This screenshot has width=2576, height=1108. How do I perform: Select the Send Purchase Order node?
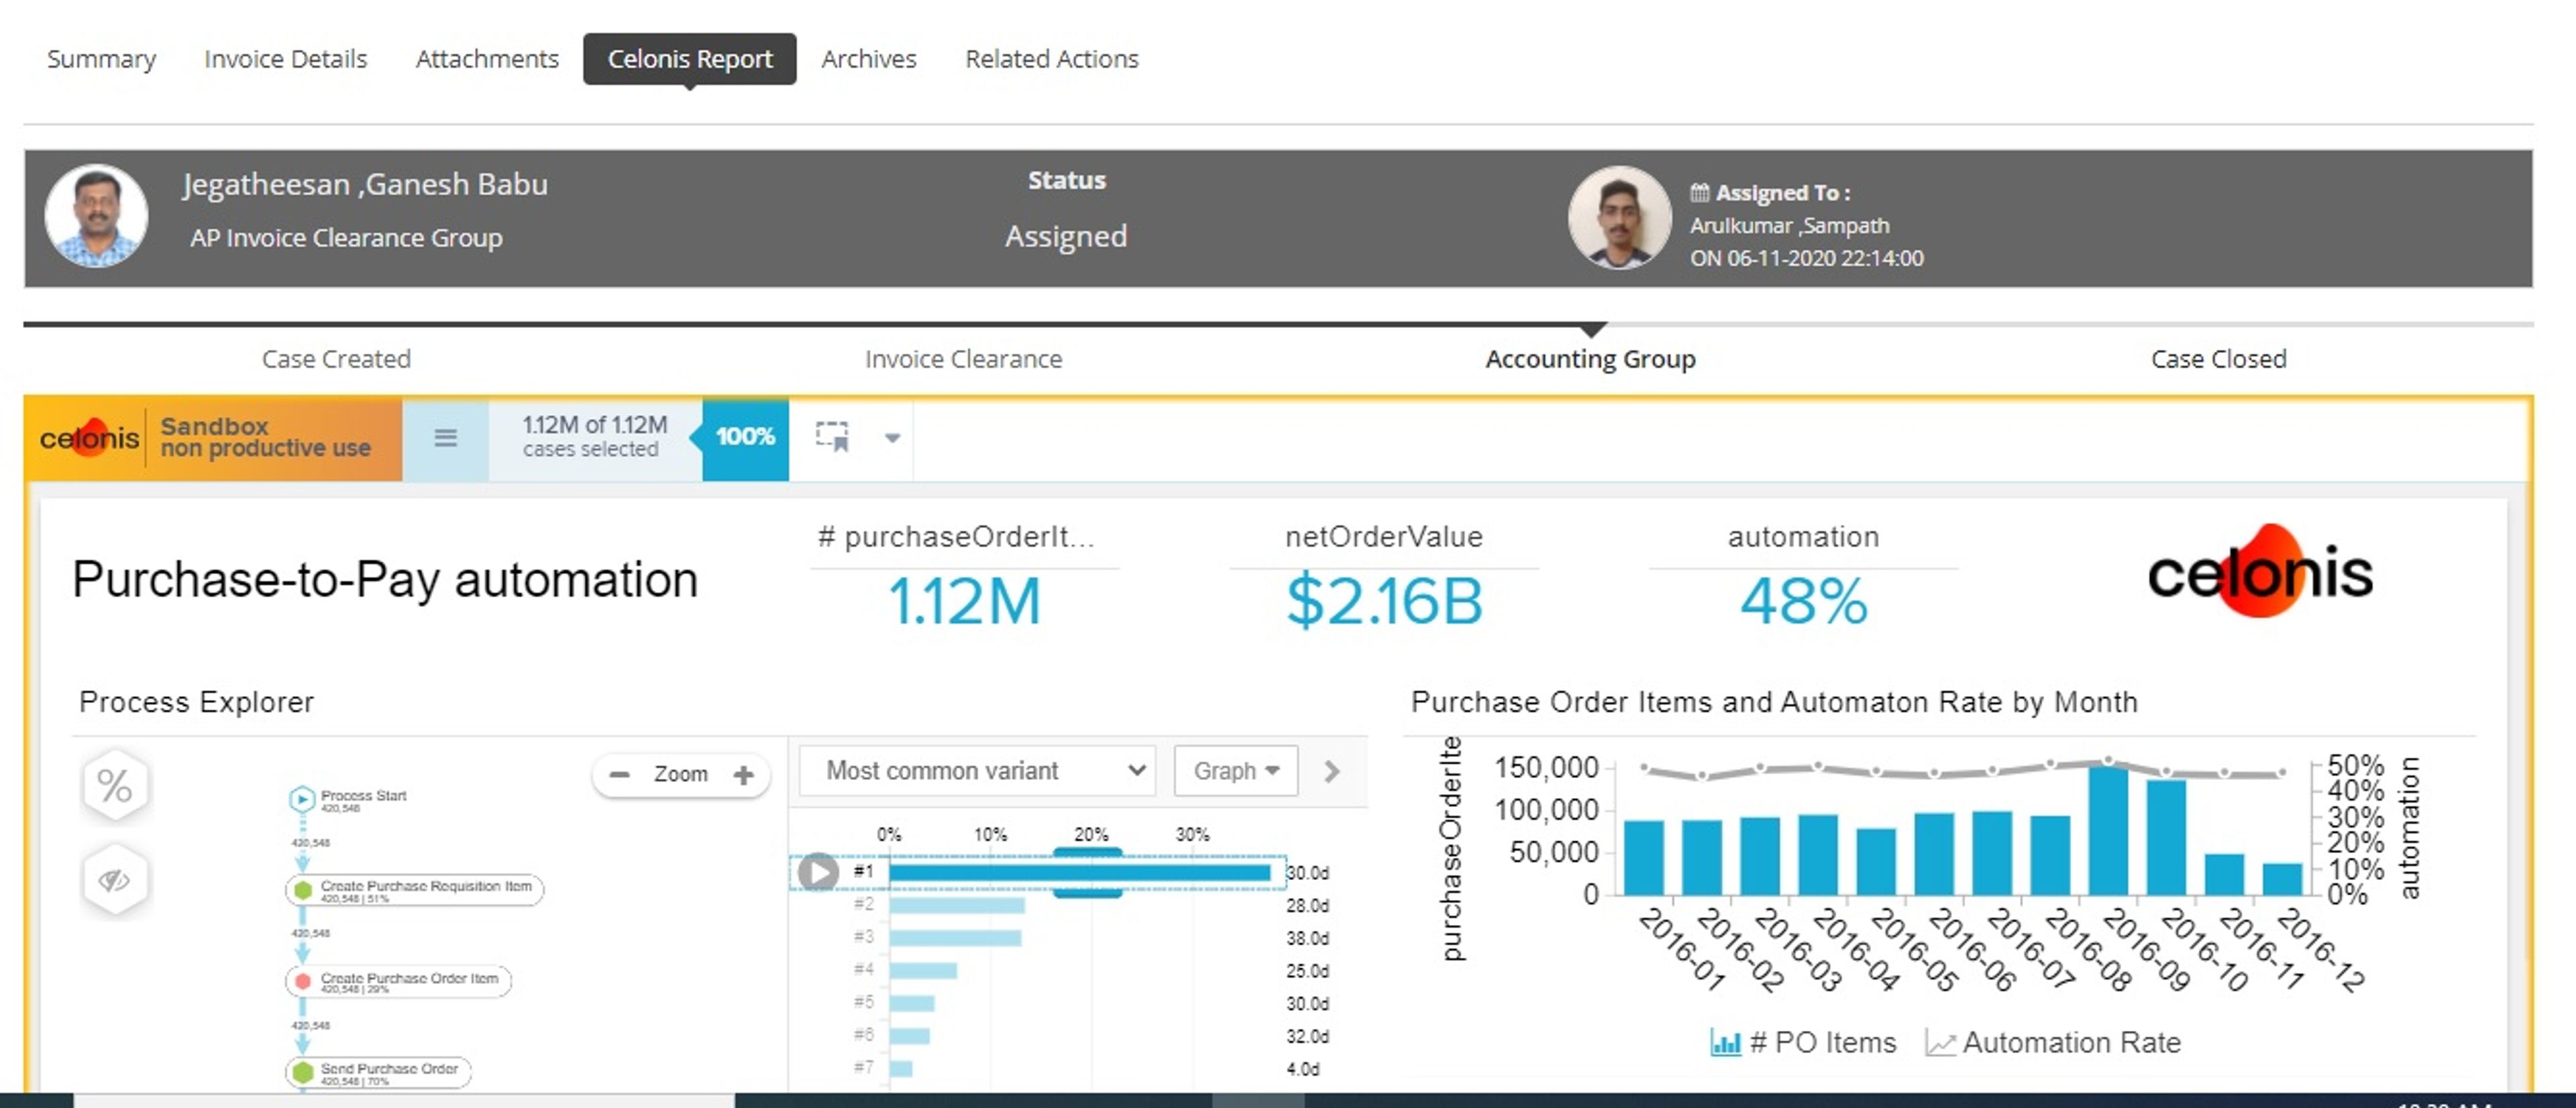click(x=378, y=1072)
